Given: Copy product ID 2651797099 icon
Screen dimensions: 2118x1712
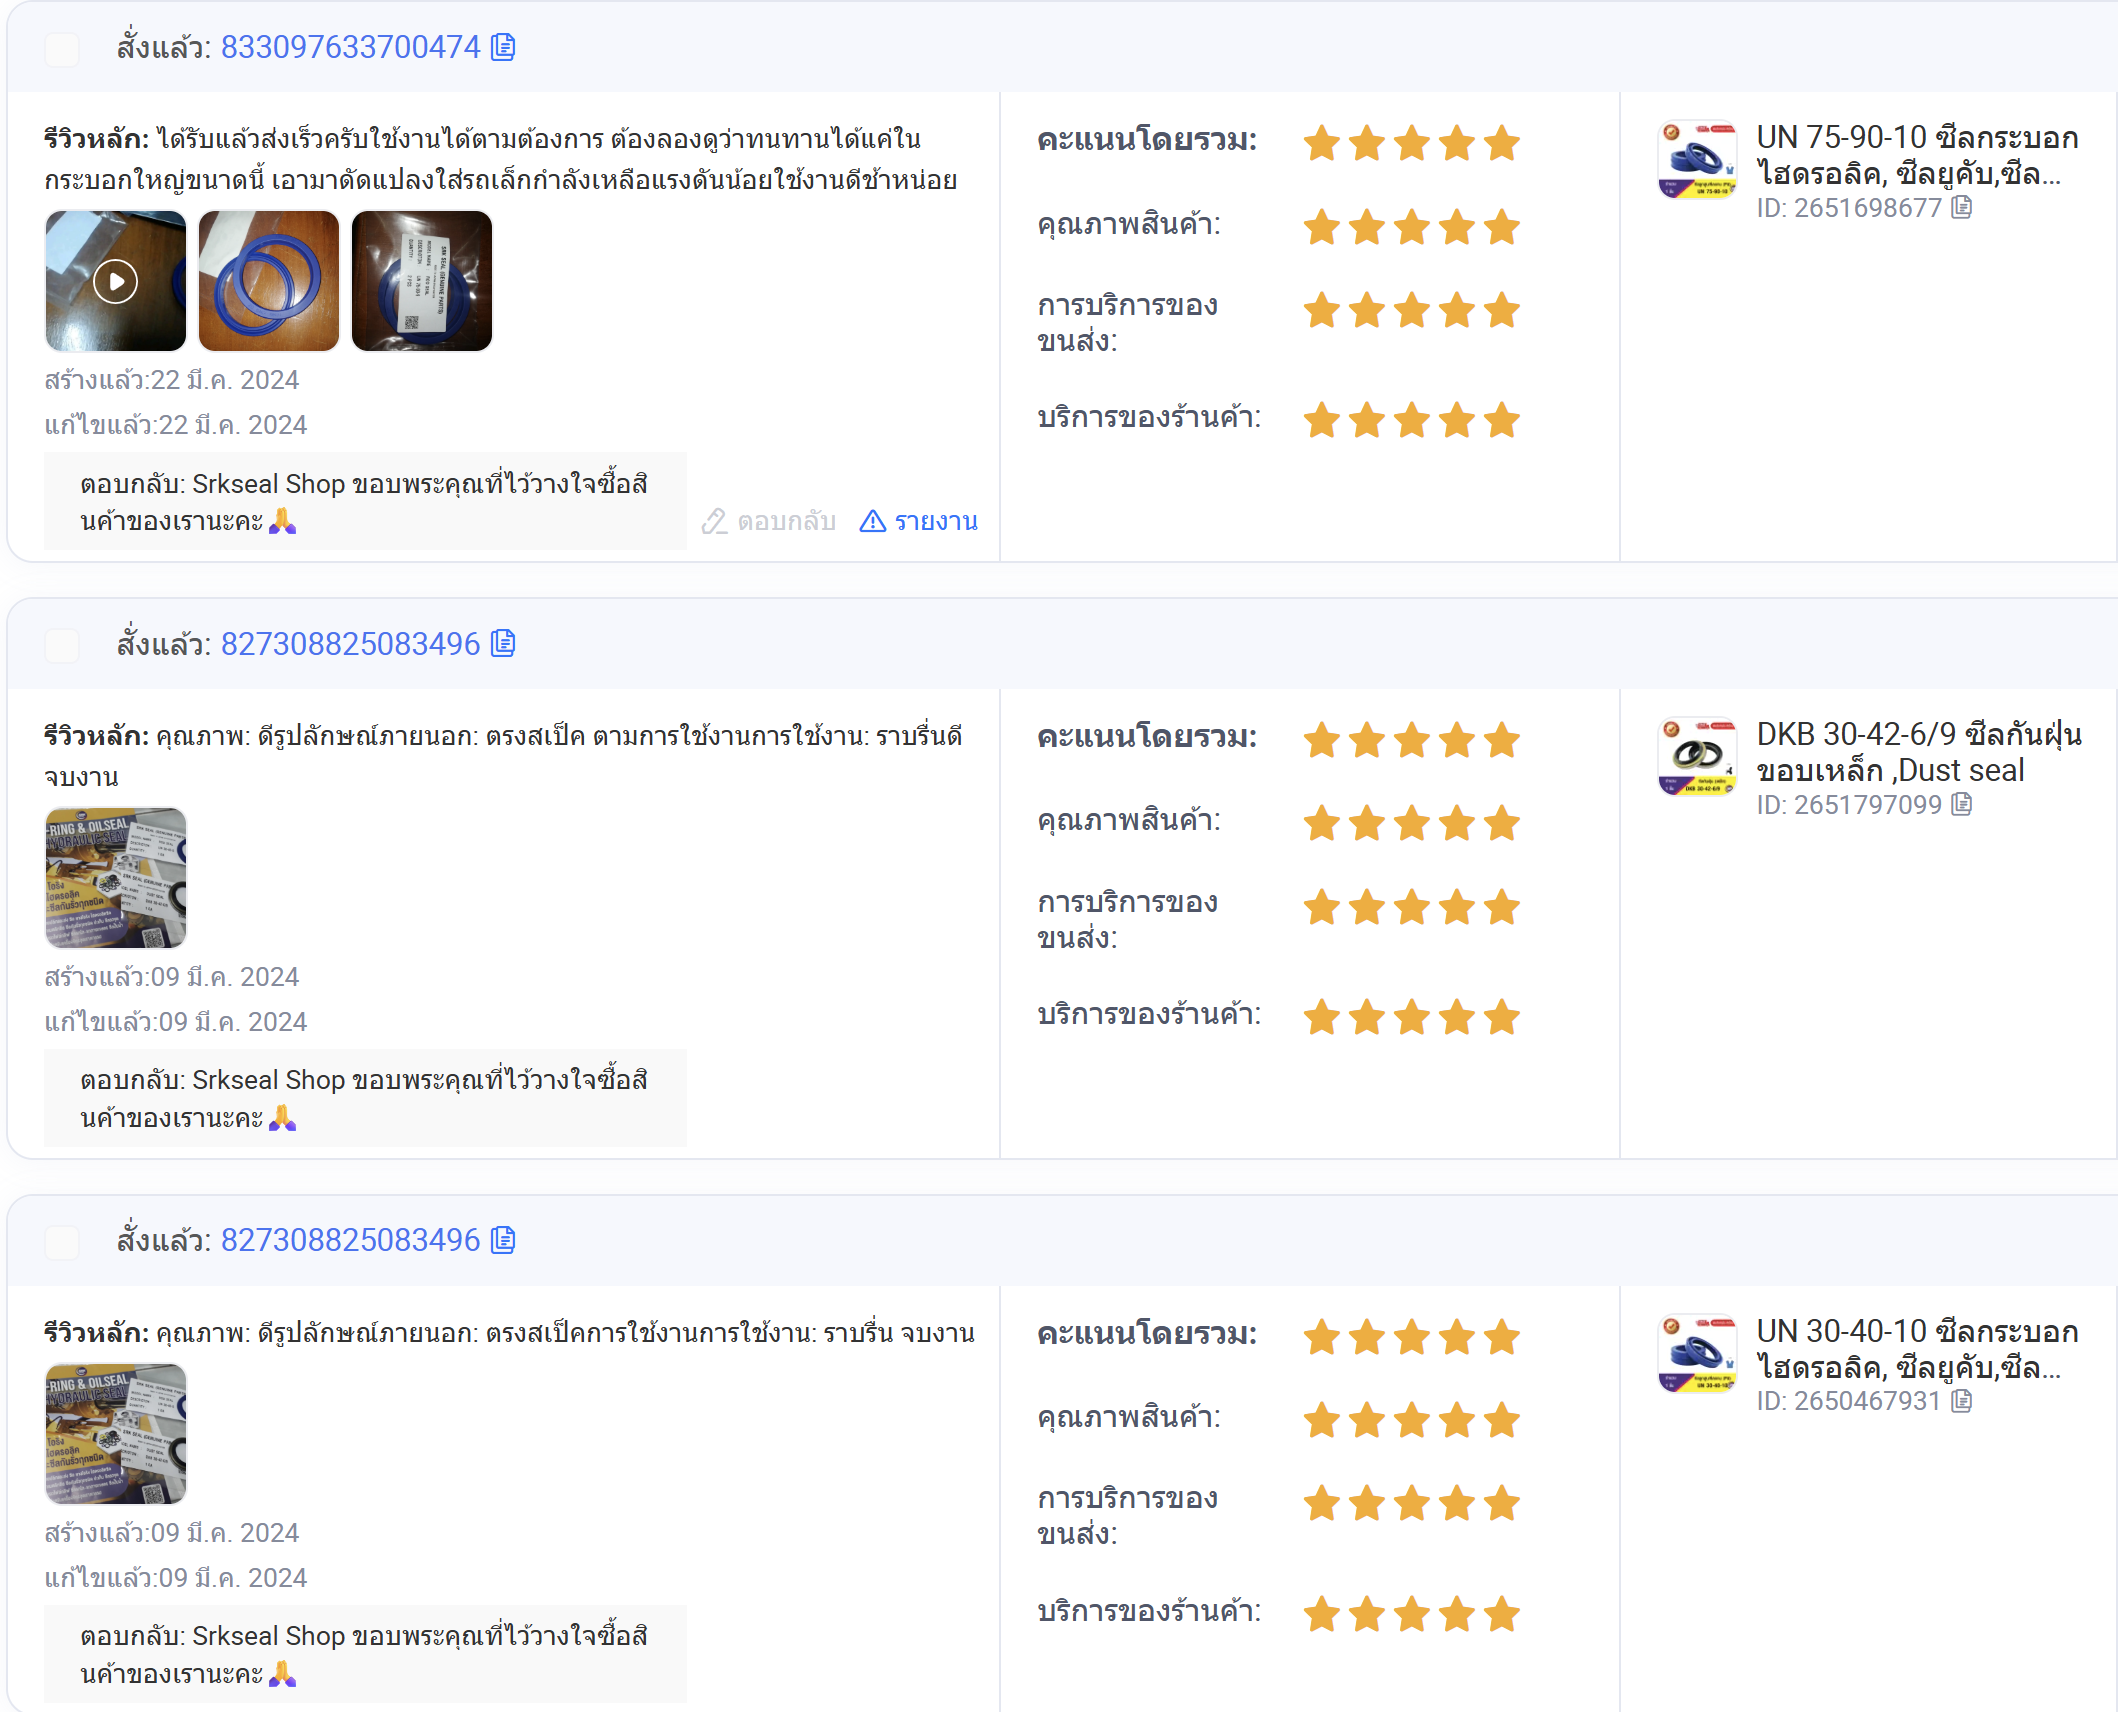Looking at the screenshot, I should [1962, 804].
